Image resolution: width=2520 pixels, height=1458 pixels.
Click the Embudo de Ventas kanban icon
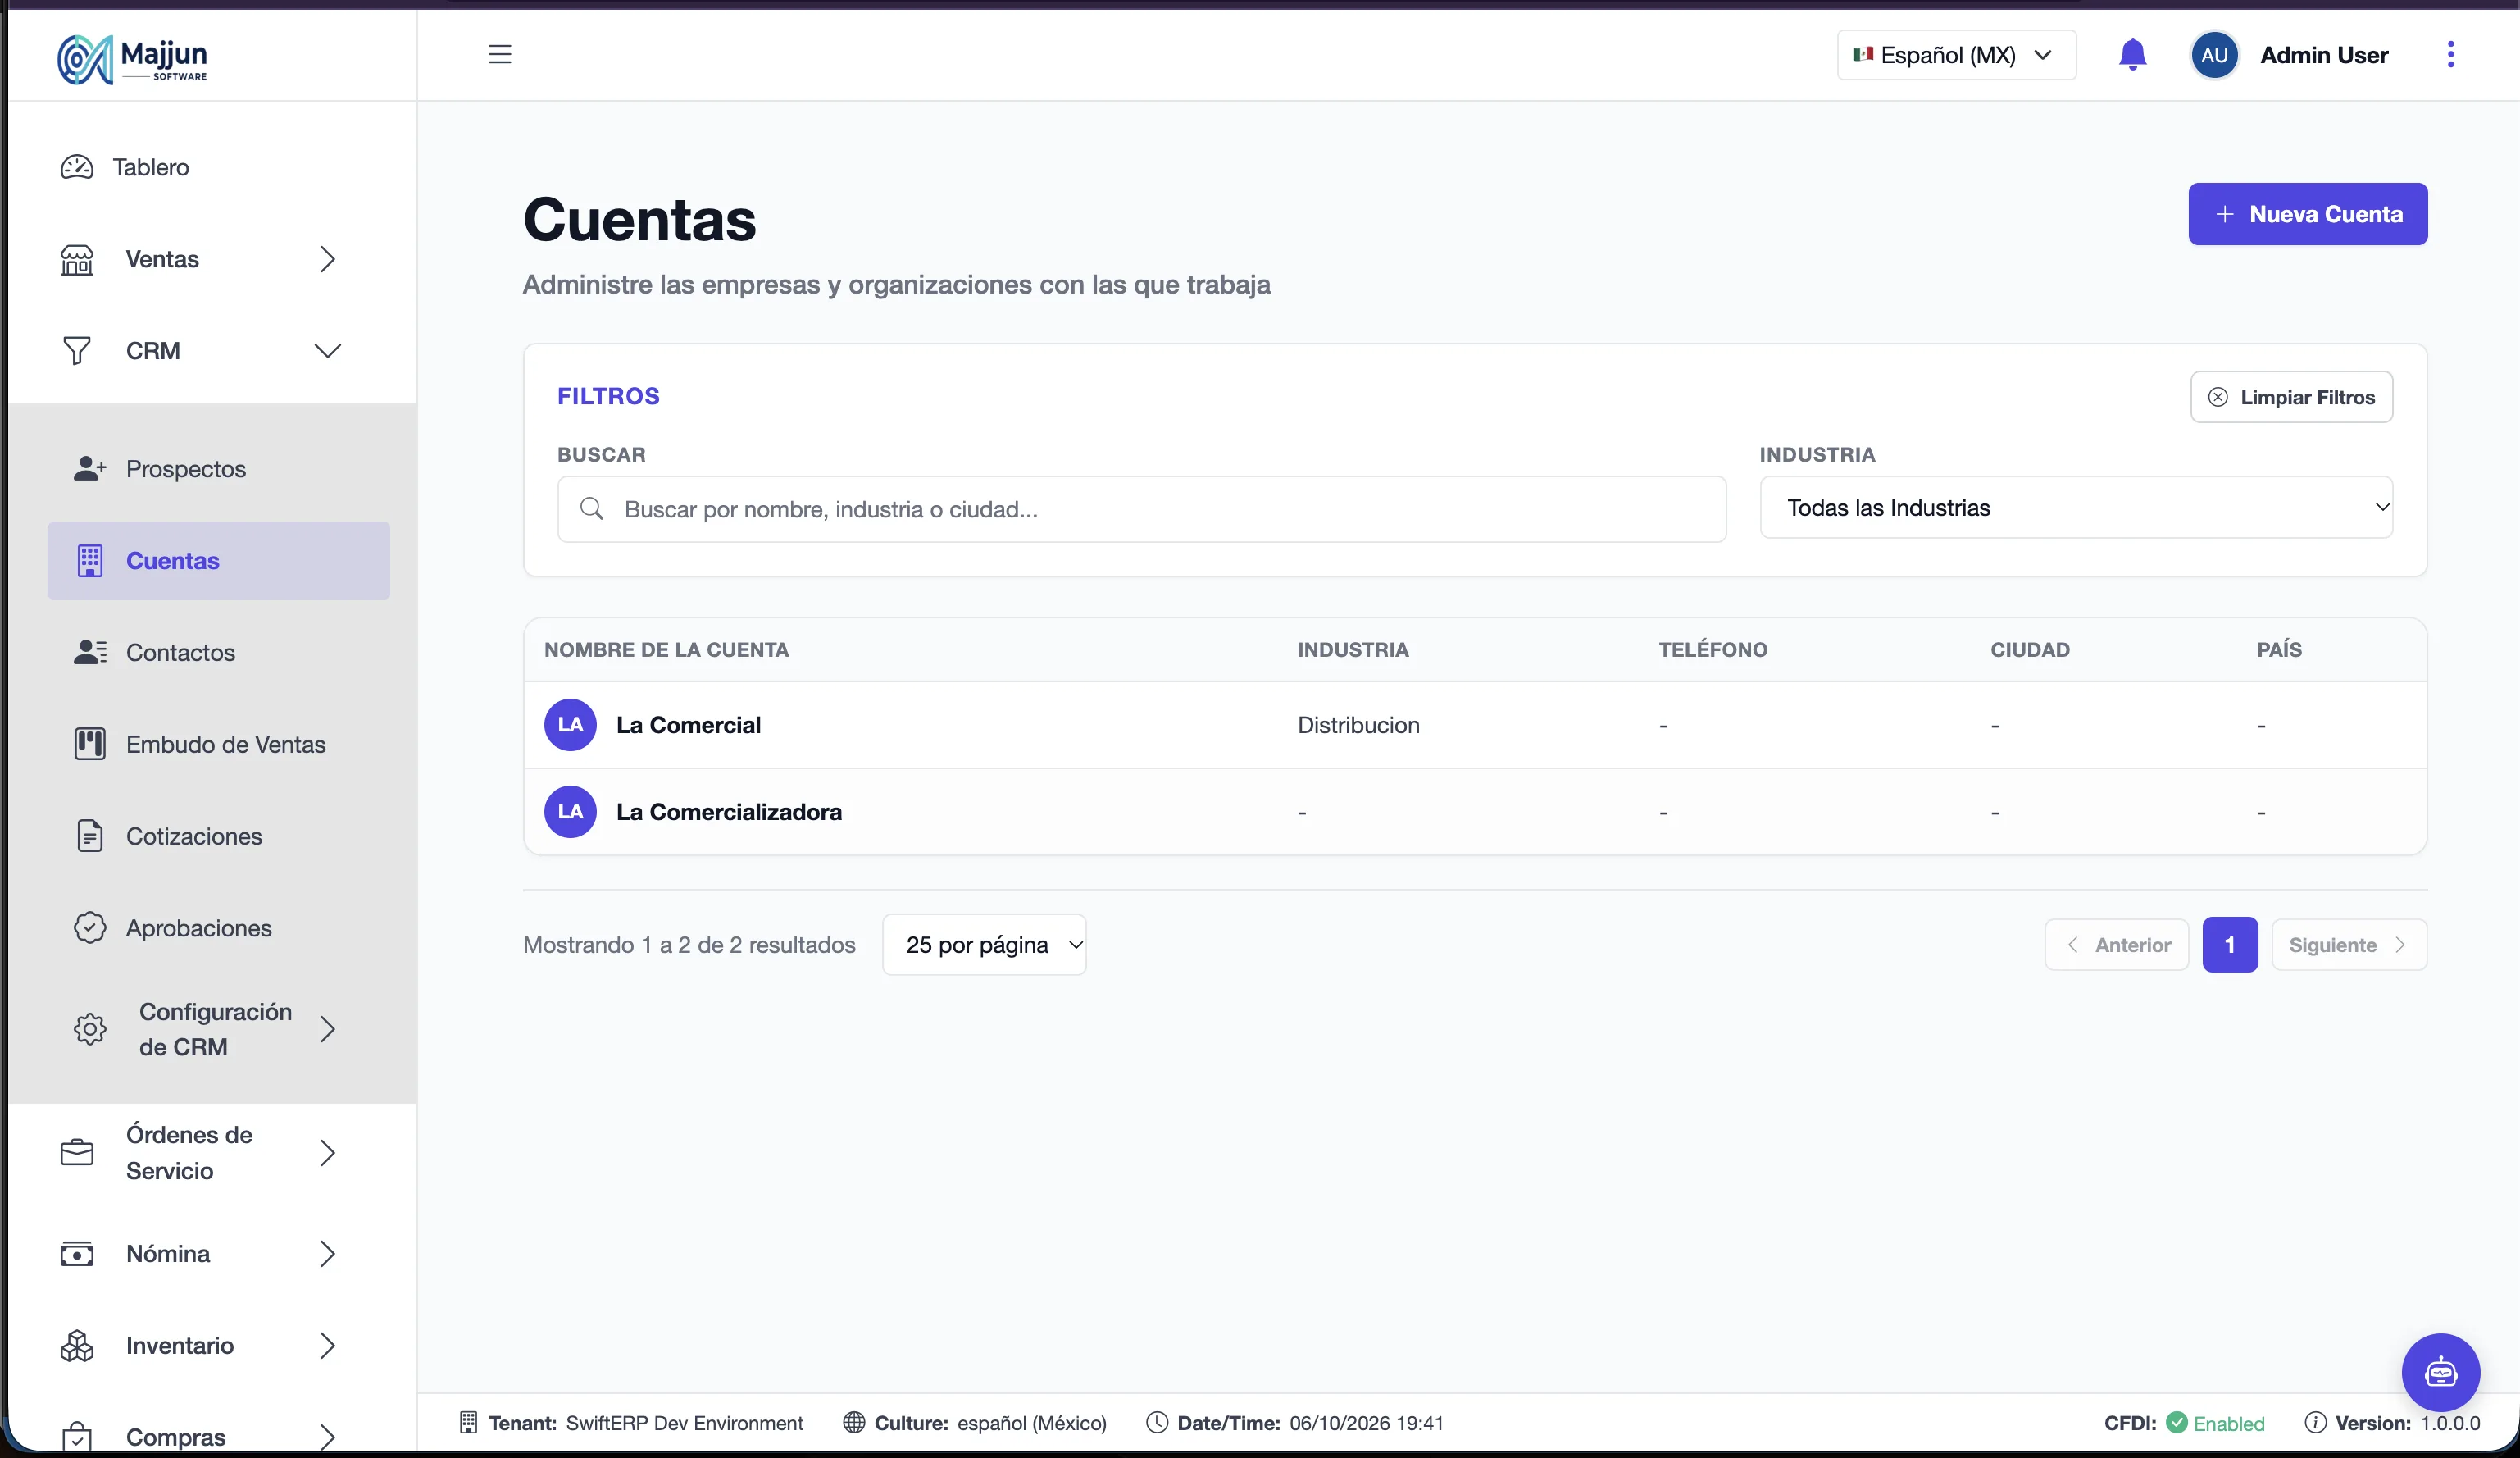tap(90, 744)
